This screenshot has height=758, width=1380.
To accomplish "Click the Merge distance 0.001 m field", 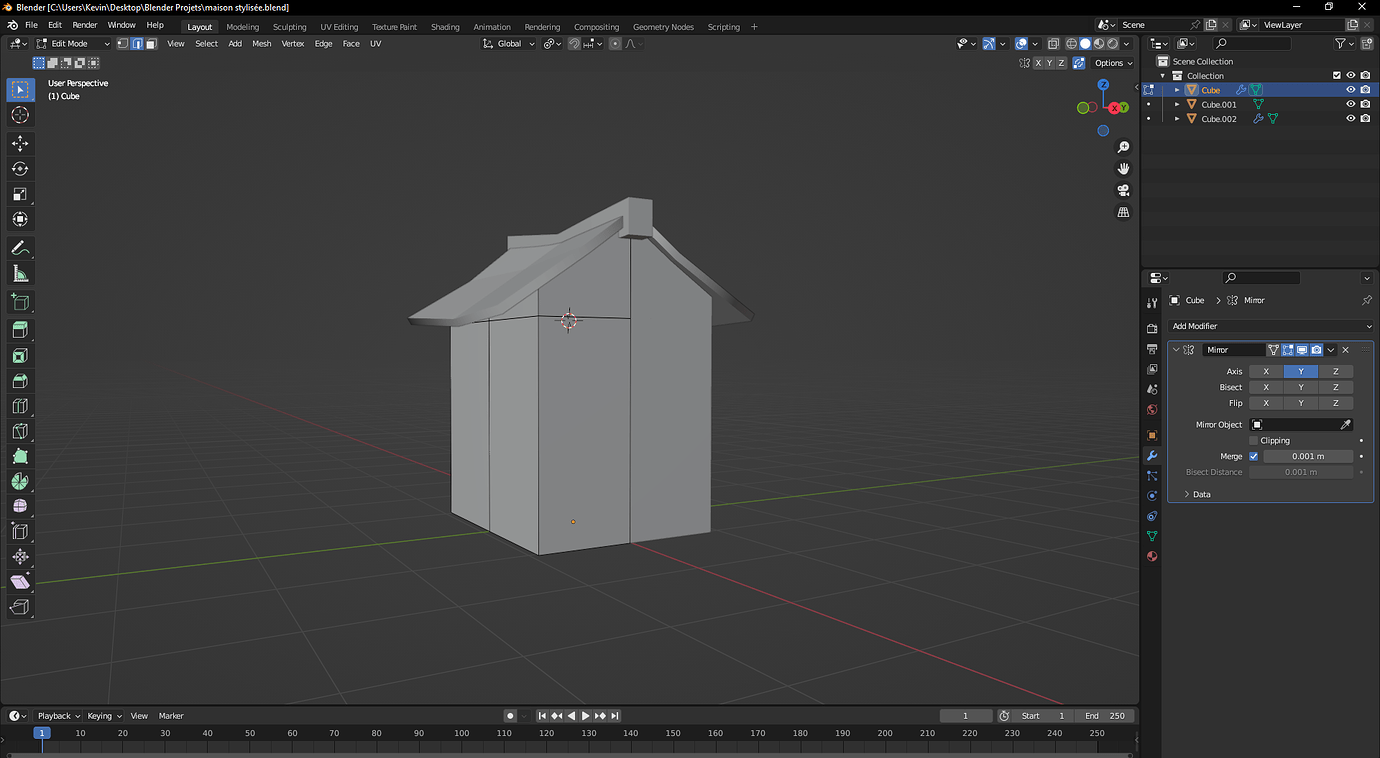I will pyautogui.click(x=1308, y=456).
